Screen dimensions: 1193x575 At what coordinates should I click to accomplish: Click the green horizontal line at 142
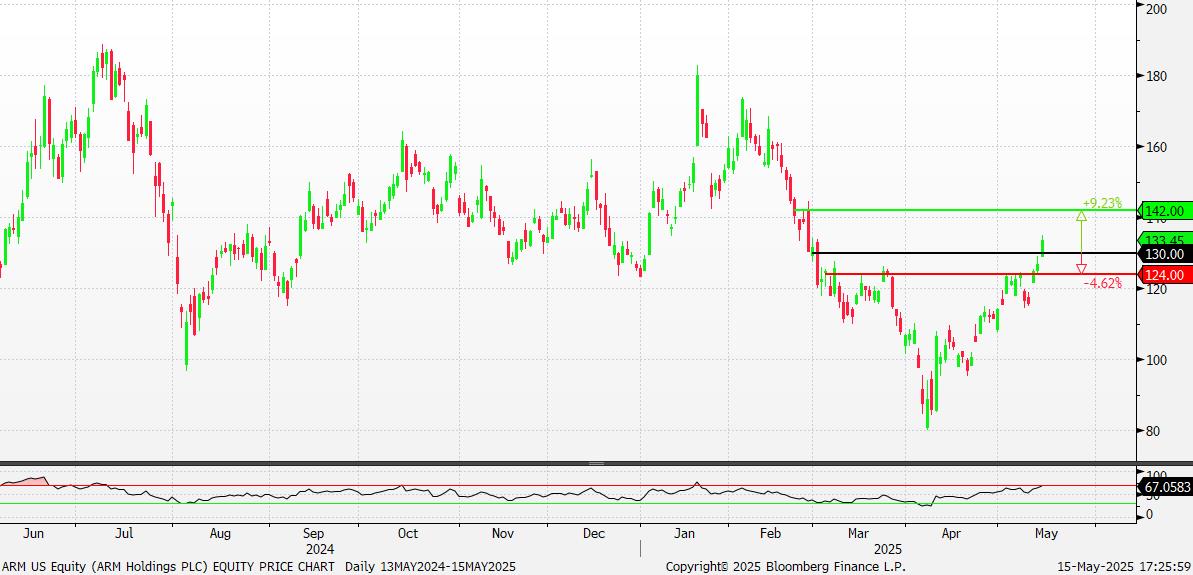pyautogui.click(x=965, y=210)
